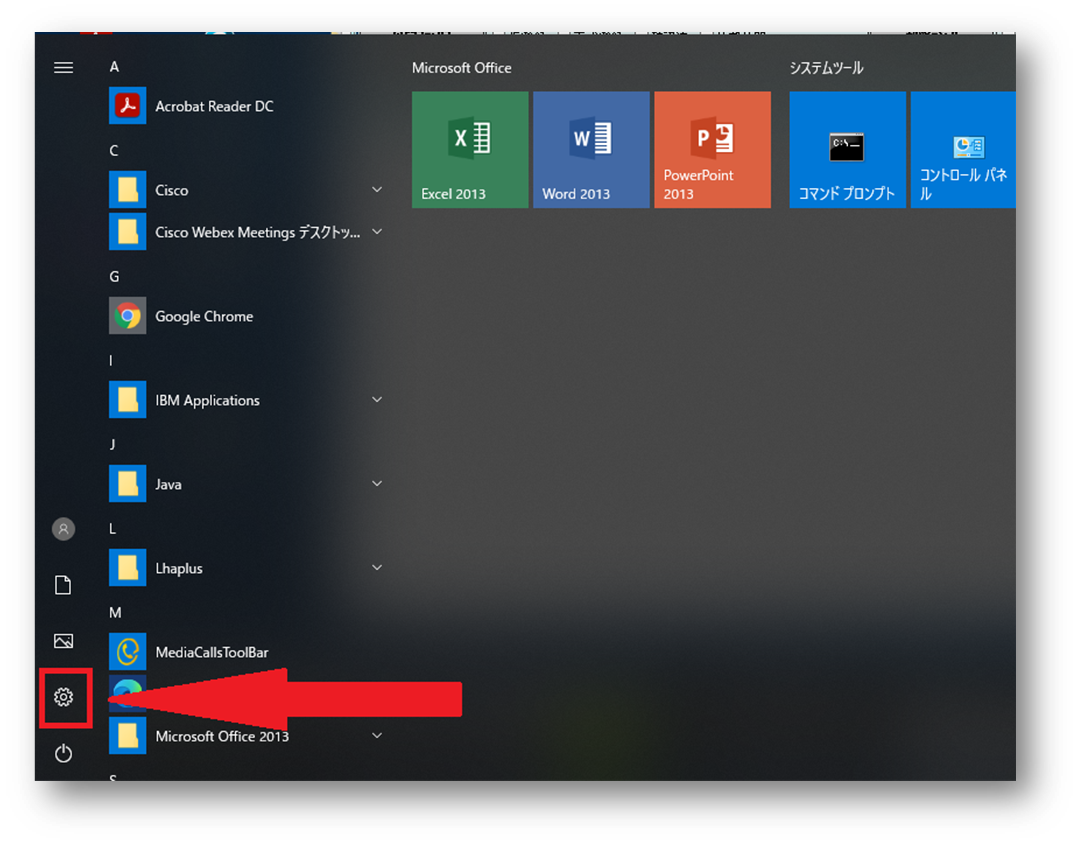Viewport: 1081px width, 846px height.
Task: Click the letter A section header
Action: coord(114,67)
